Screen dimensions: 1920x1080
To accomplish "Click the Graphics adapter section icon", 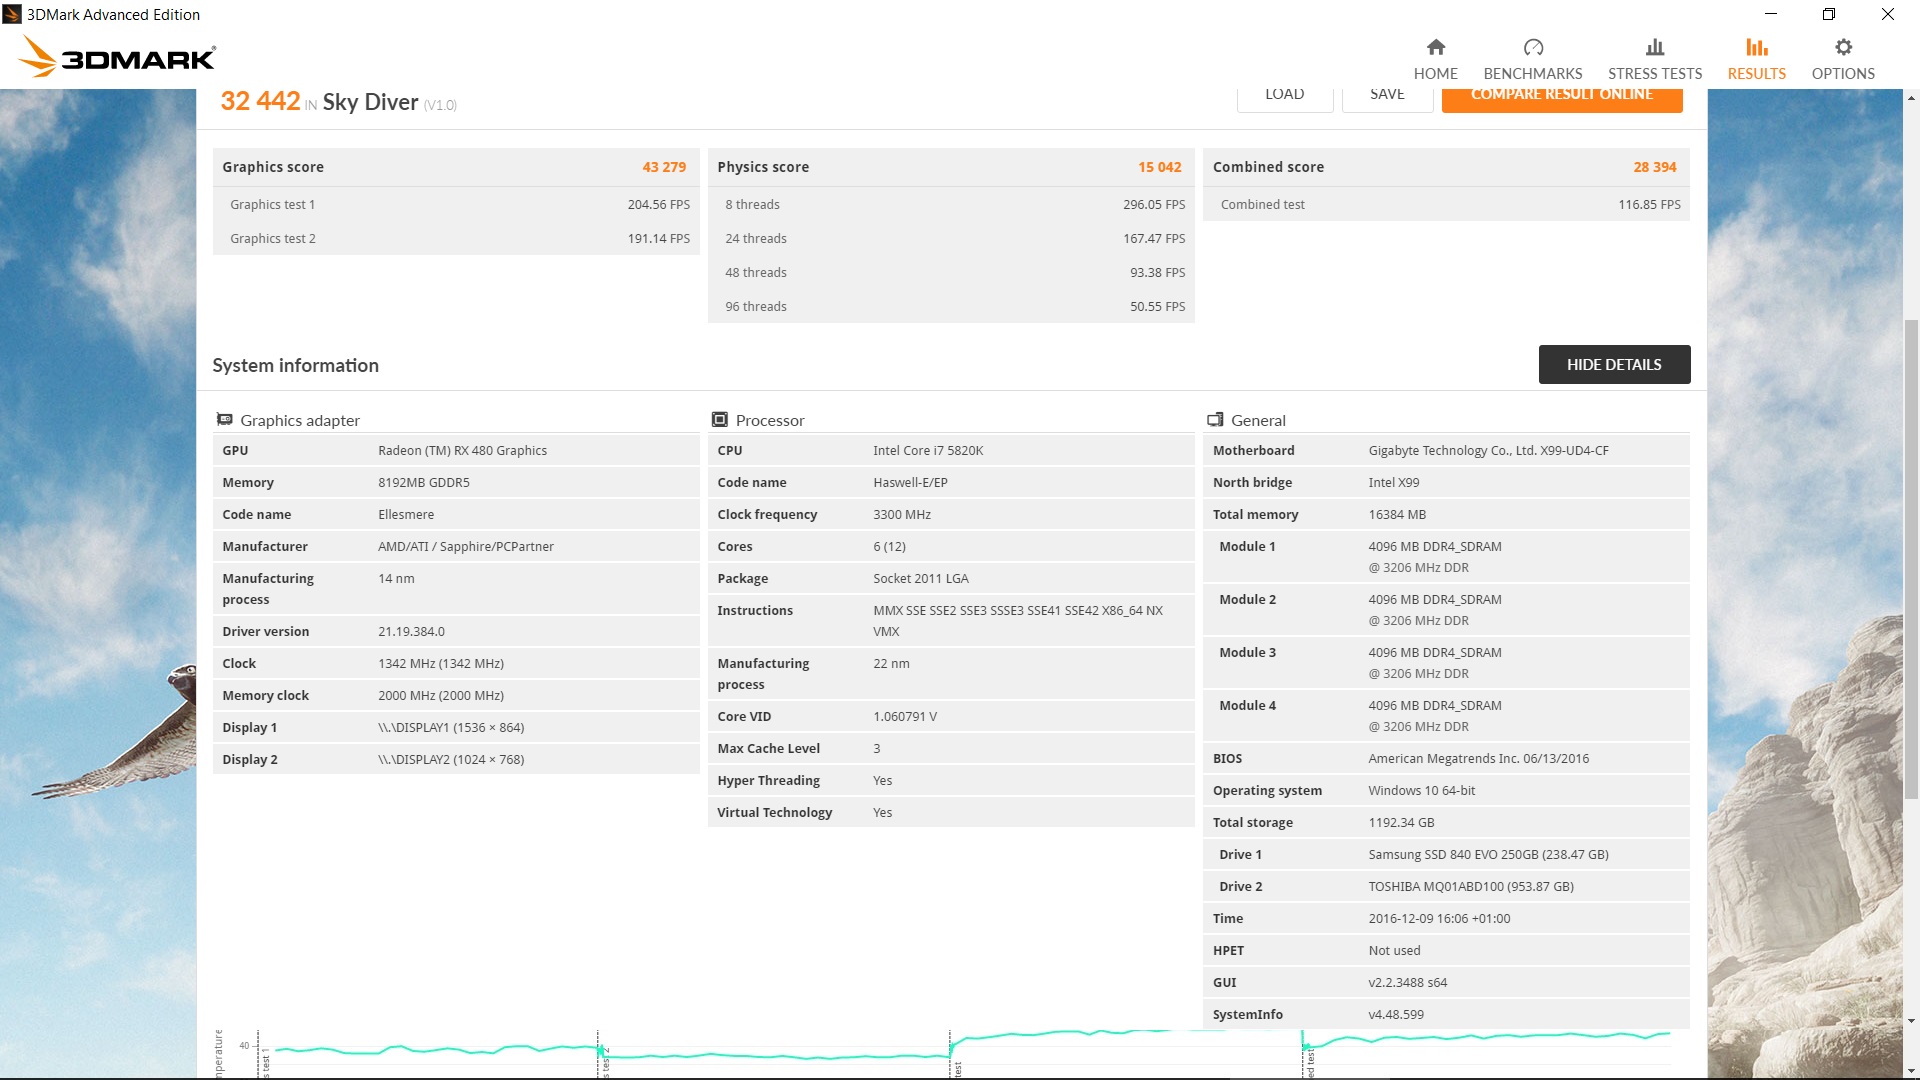I will tap(225, 419).
